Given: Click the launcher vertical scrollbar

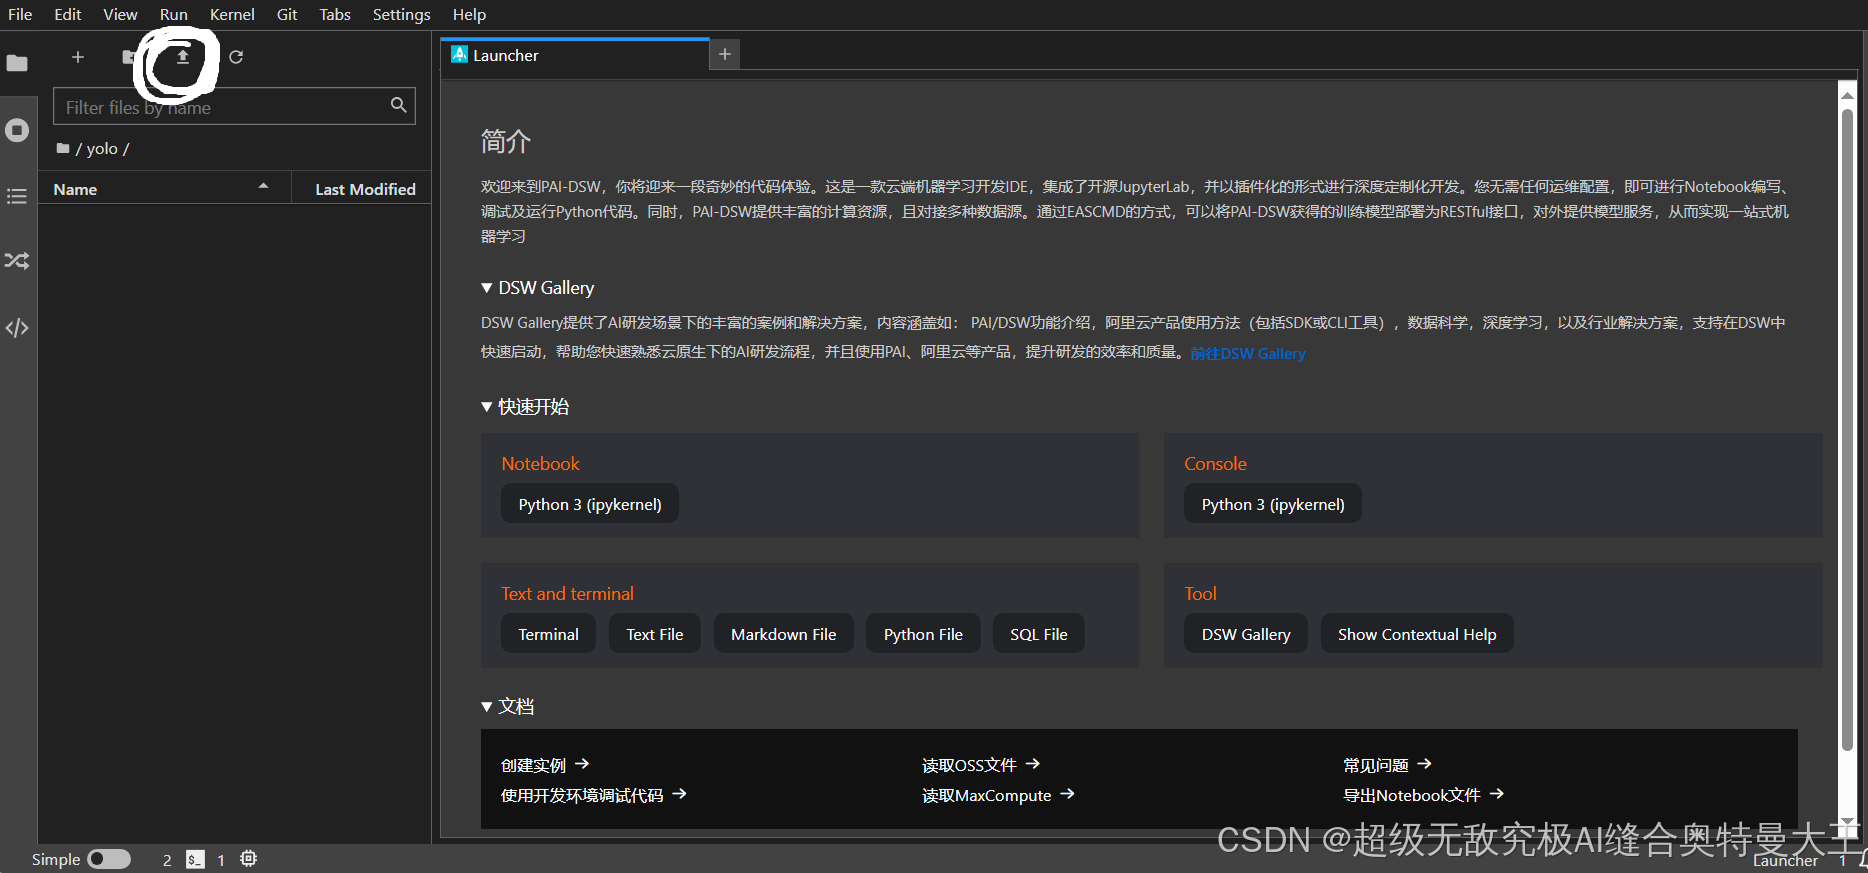Looking at the screenshot, I should tap(1847, 430).
